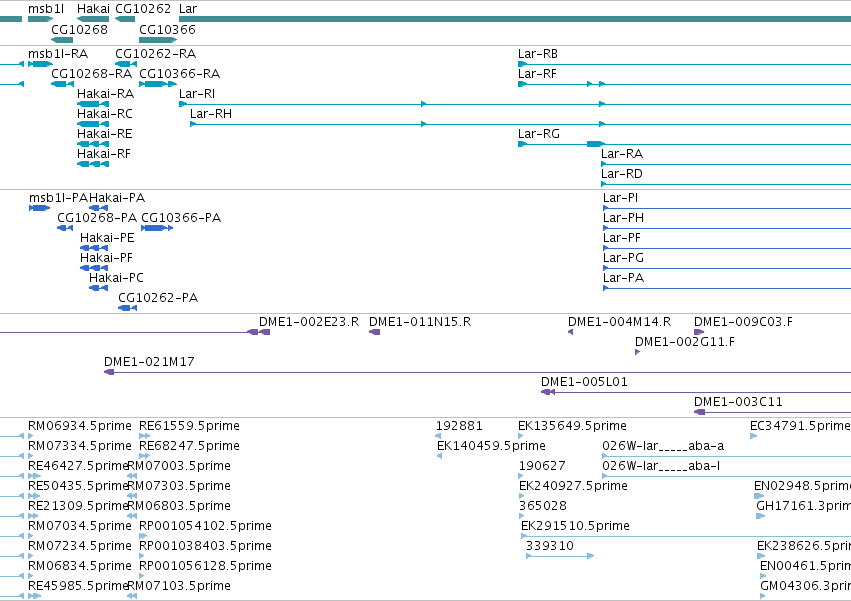Select the 365028 feature
Viewport: 851px width, 601px height.
click(x=543, y=507)
